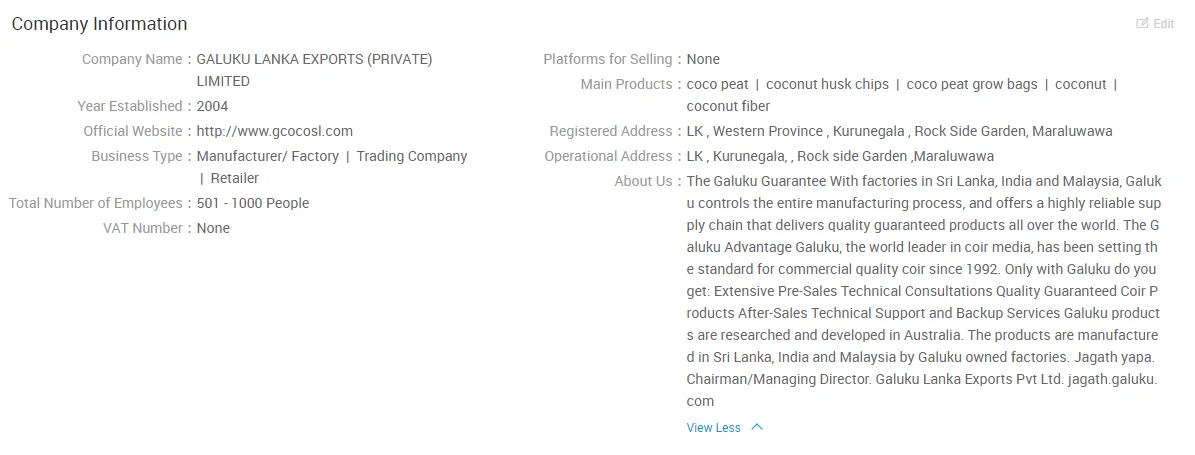Select the Trading Company business type
1195x455 pixels.
pyautogui.click(x=412, y=156)
